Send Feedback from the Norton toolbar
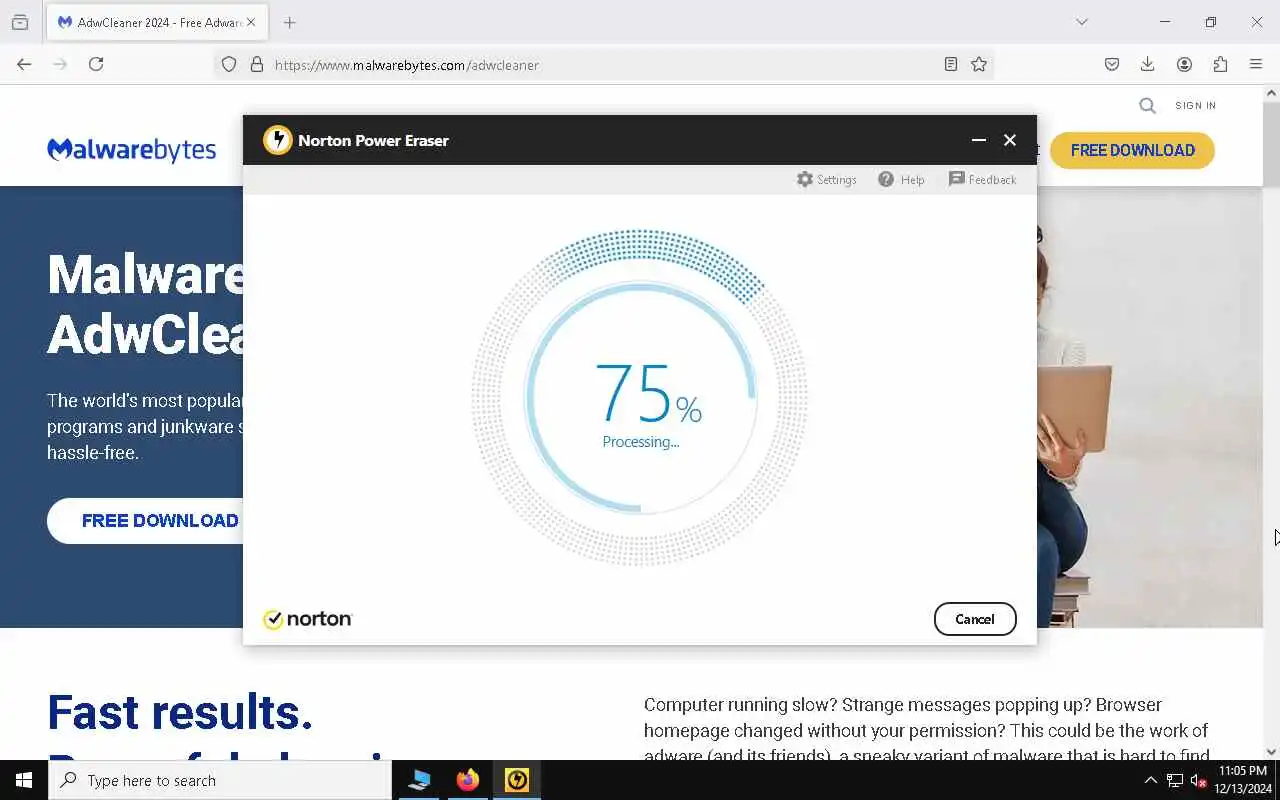Viewport: 1280px width, 800px height. tap(982, 179)
